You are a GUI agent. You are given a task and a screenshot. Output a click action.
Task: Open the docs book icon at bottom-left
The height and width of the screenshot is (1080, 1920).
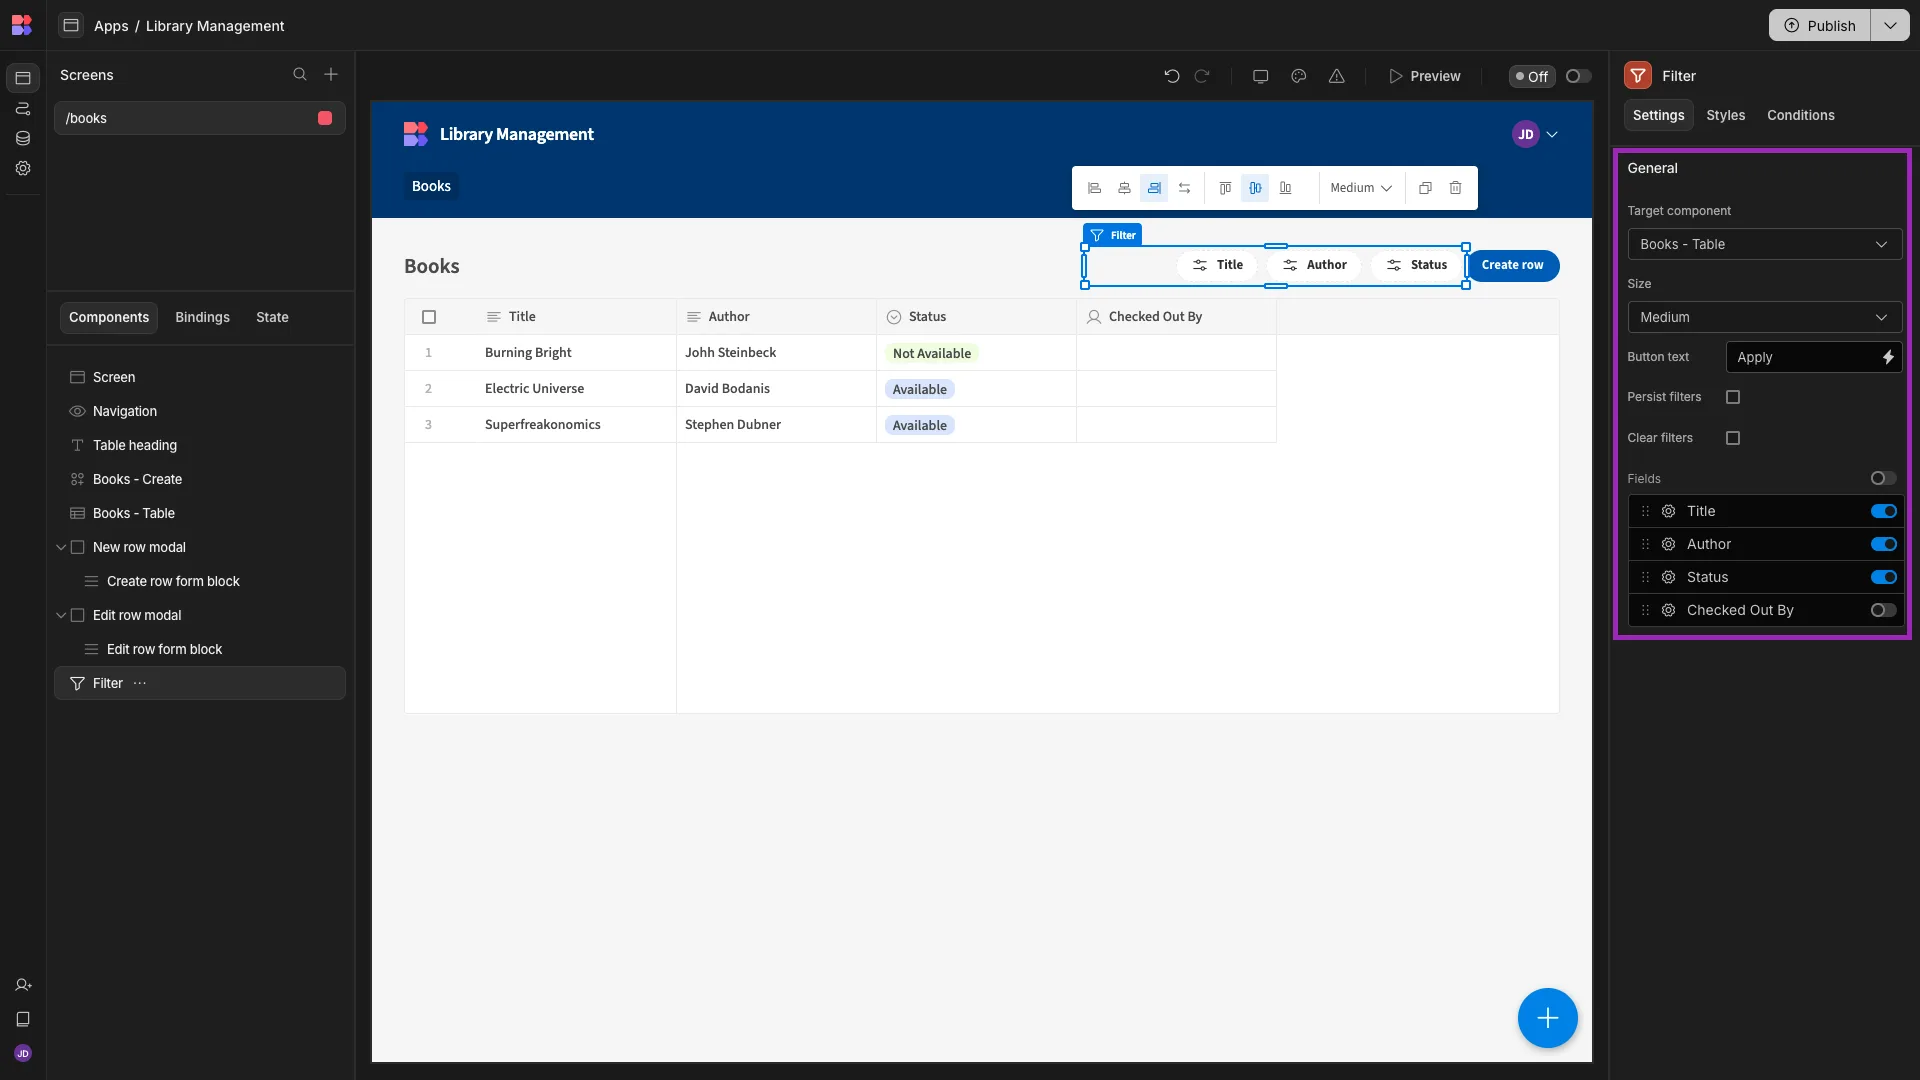pyautogui.click(x=23, y=1019)
